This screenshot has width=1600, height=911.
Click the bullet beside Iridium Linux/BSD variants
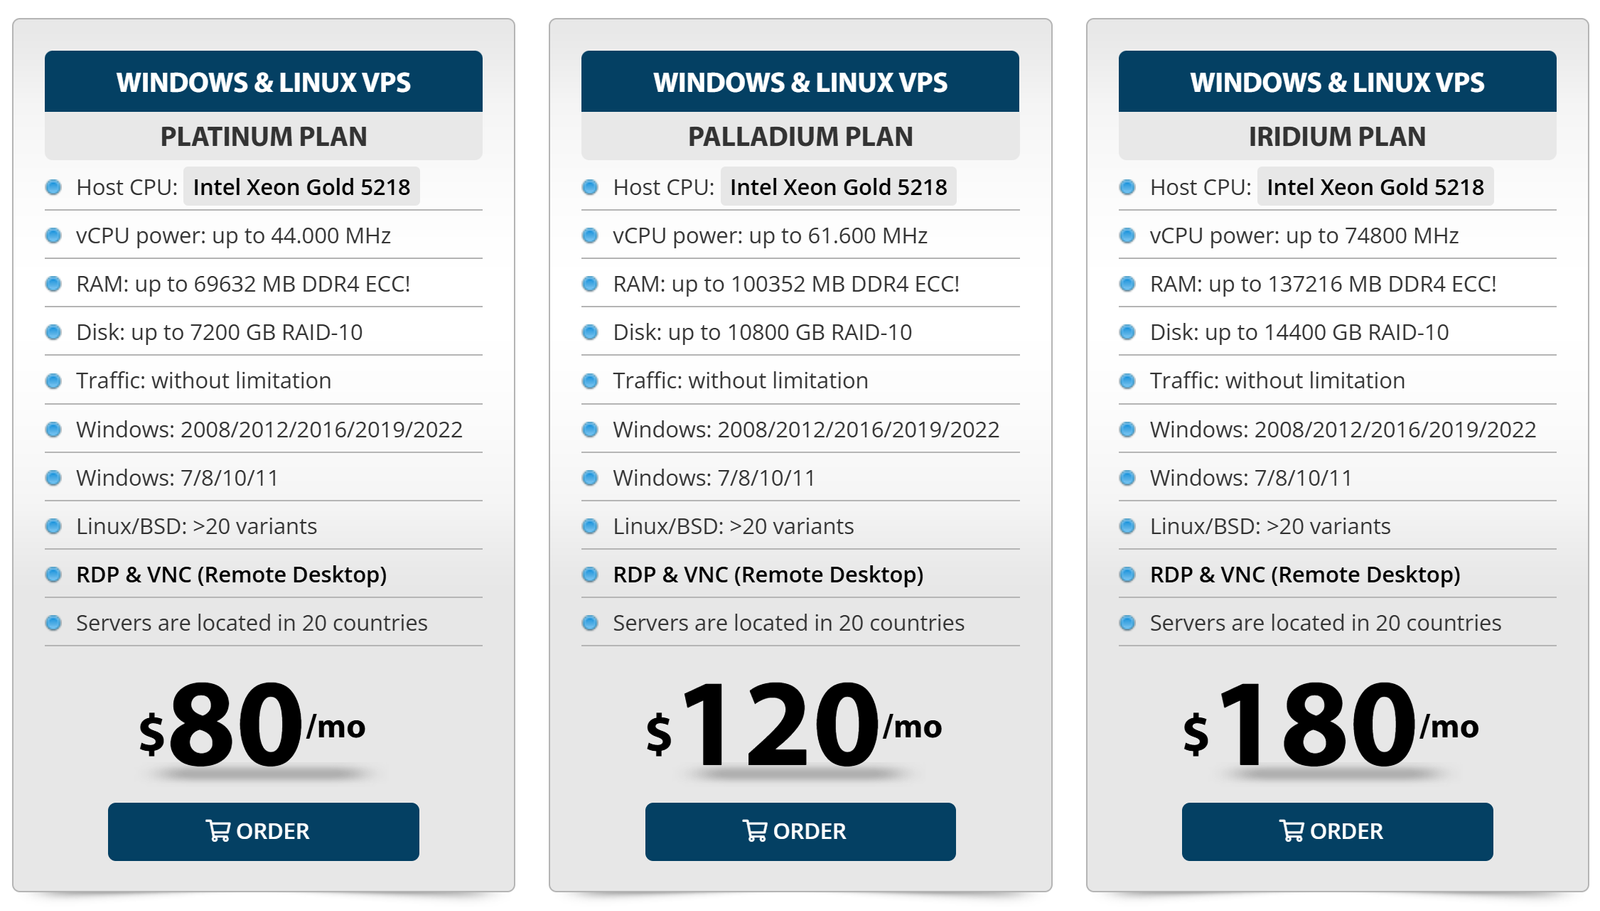(x=1127, y=526)
